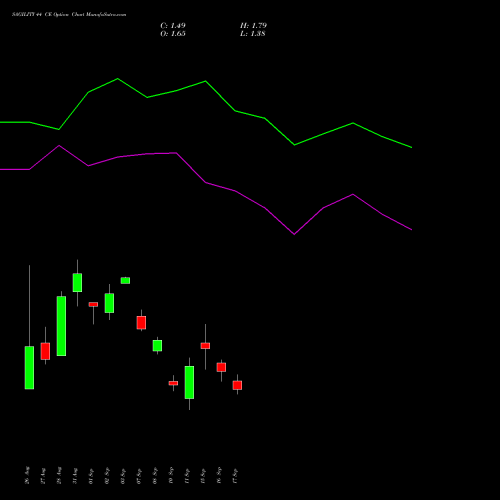Select the last red candle above 17 Sep

point(237,385)
